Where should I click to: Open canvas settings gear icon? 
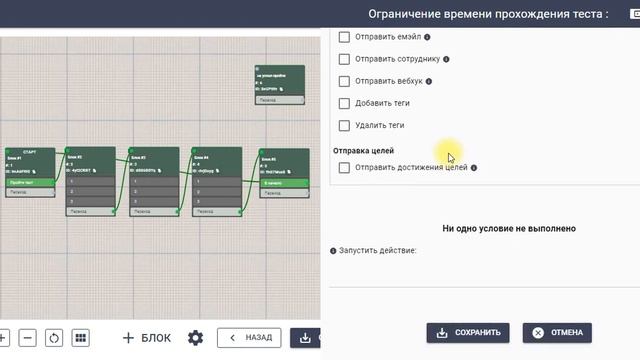coord(196,338)
